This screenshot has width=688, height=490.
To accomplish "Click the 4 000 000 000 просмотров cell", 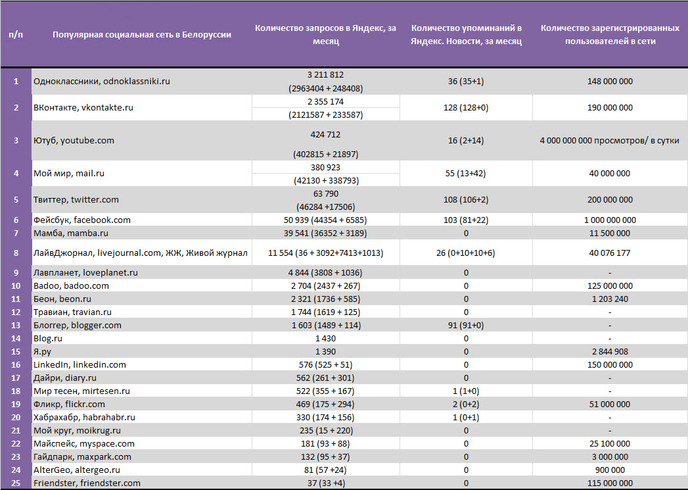I will click(x=610, y=140).
